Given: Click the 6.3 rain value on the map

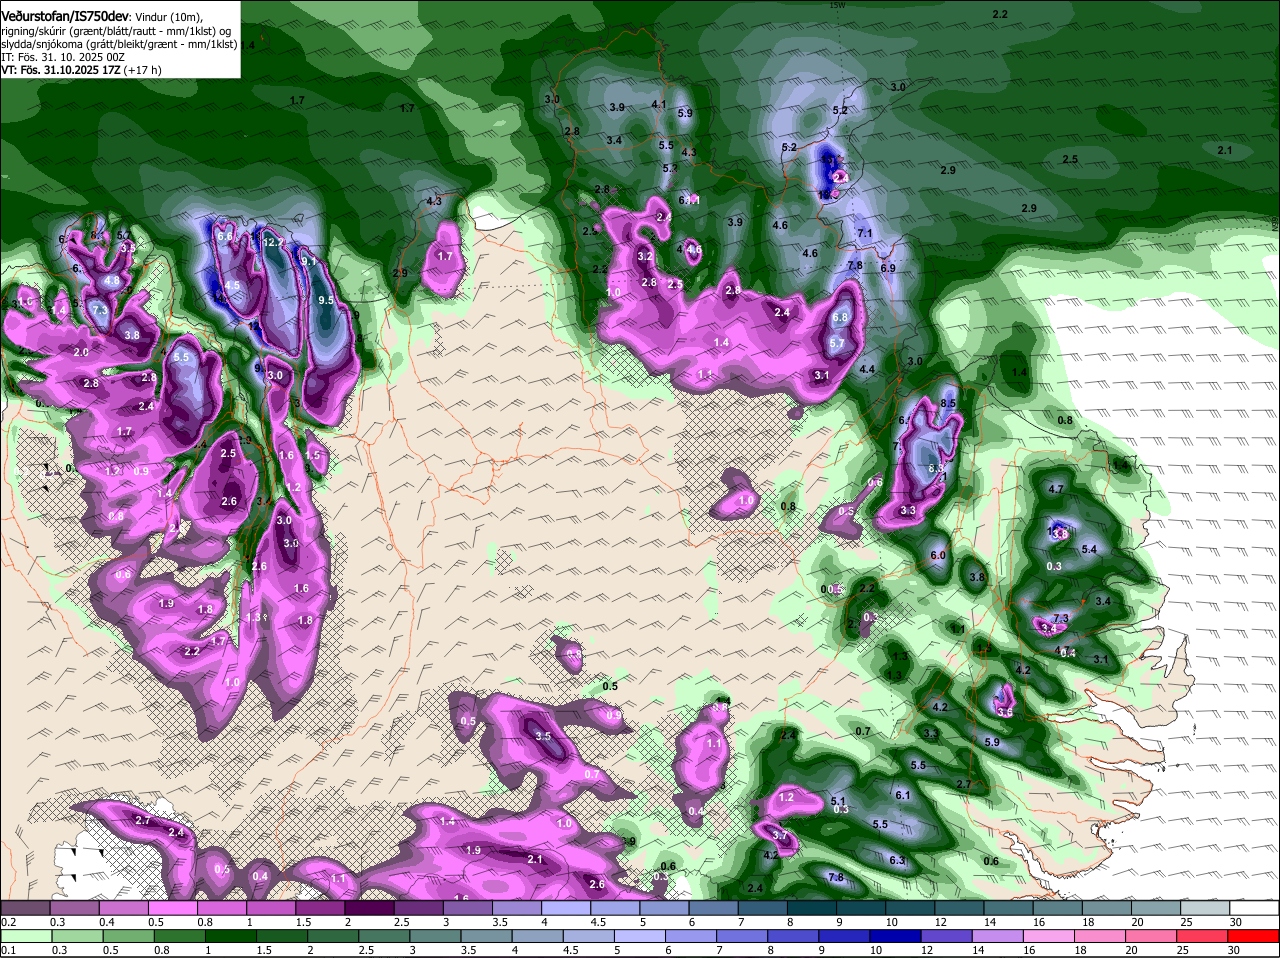Looking at the screenshot, I should pyautogui.click(x=897, y=860).
